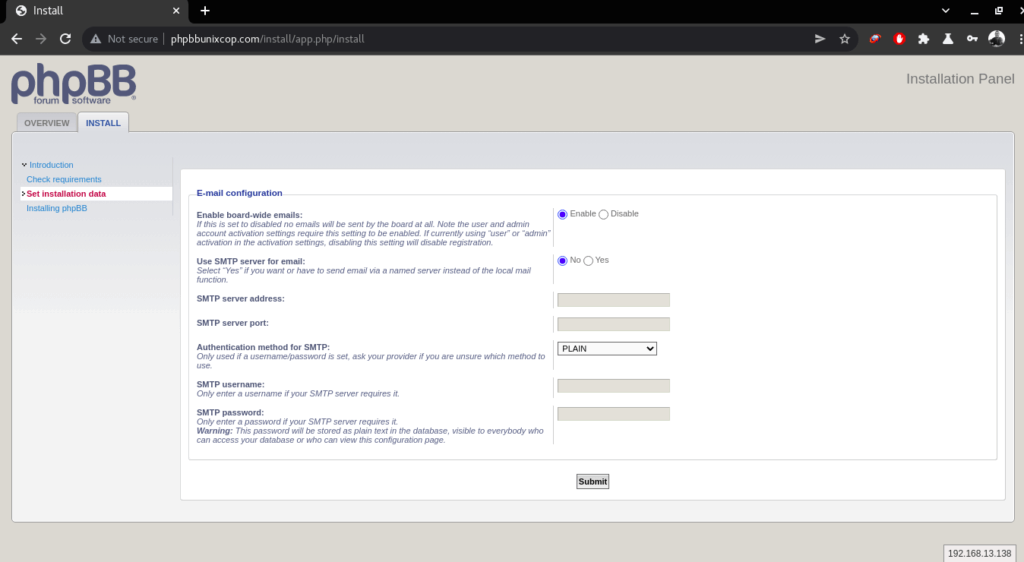Bookmark this page with the star icon
Image resolution: width=1024 pixels, height=562 pixels.
tap(844, 39)
